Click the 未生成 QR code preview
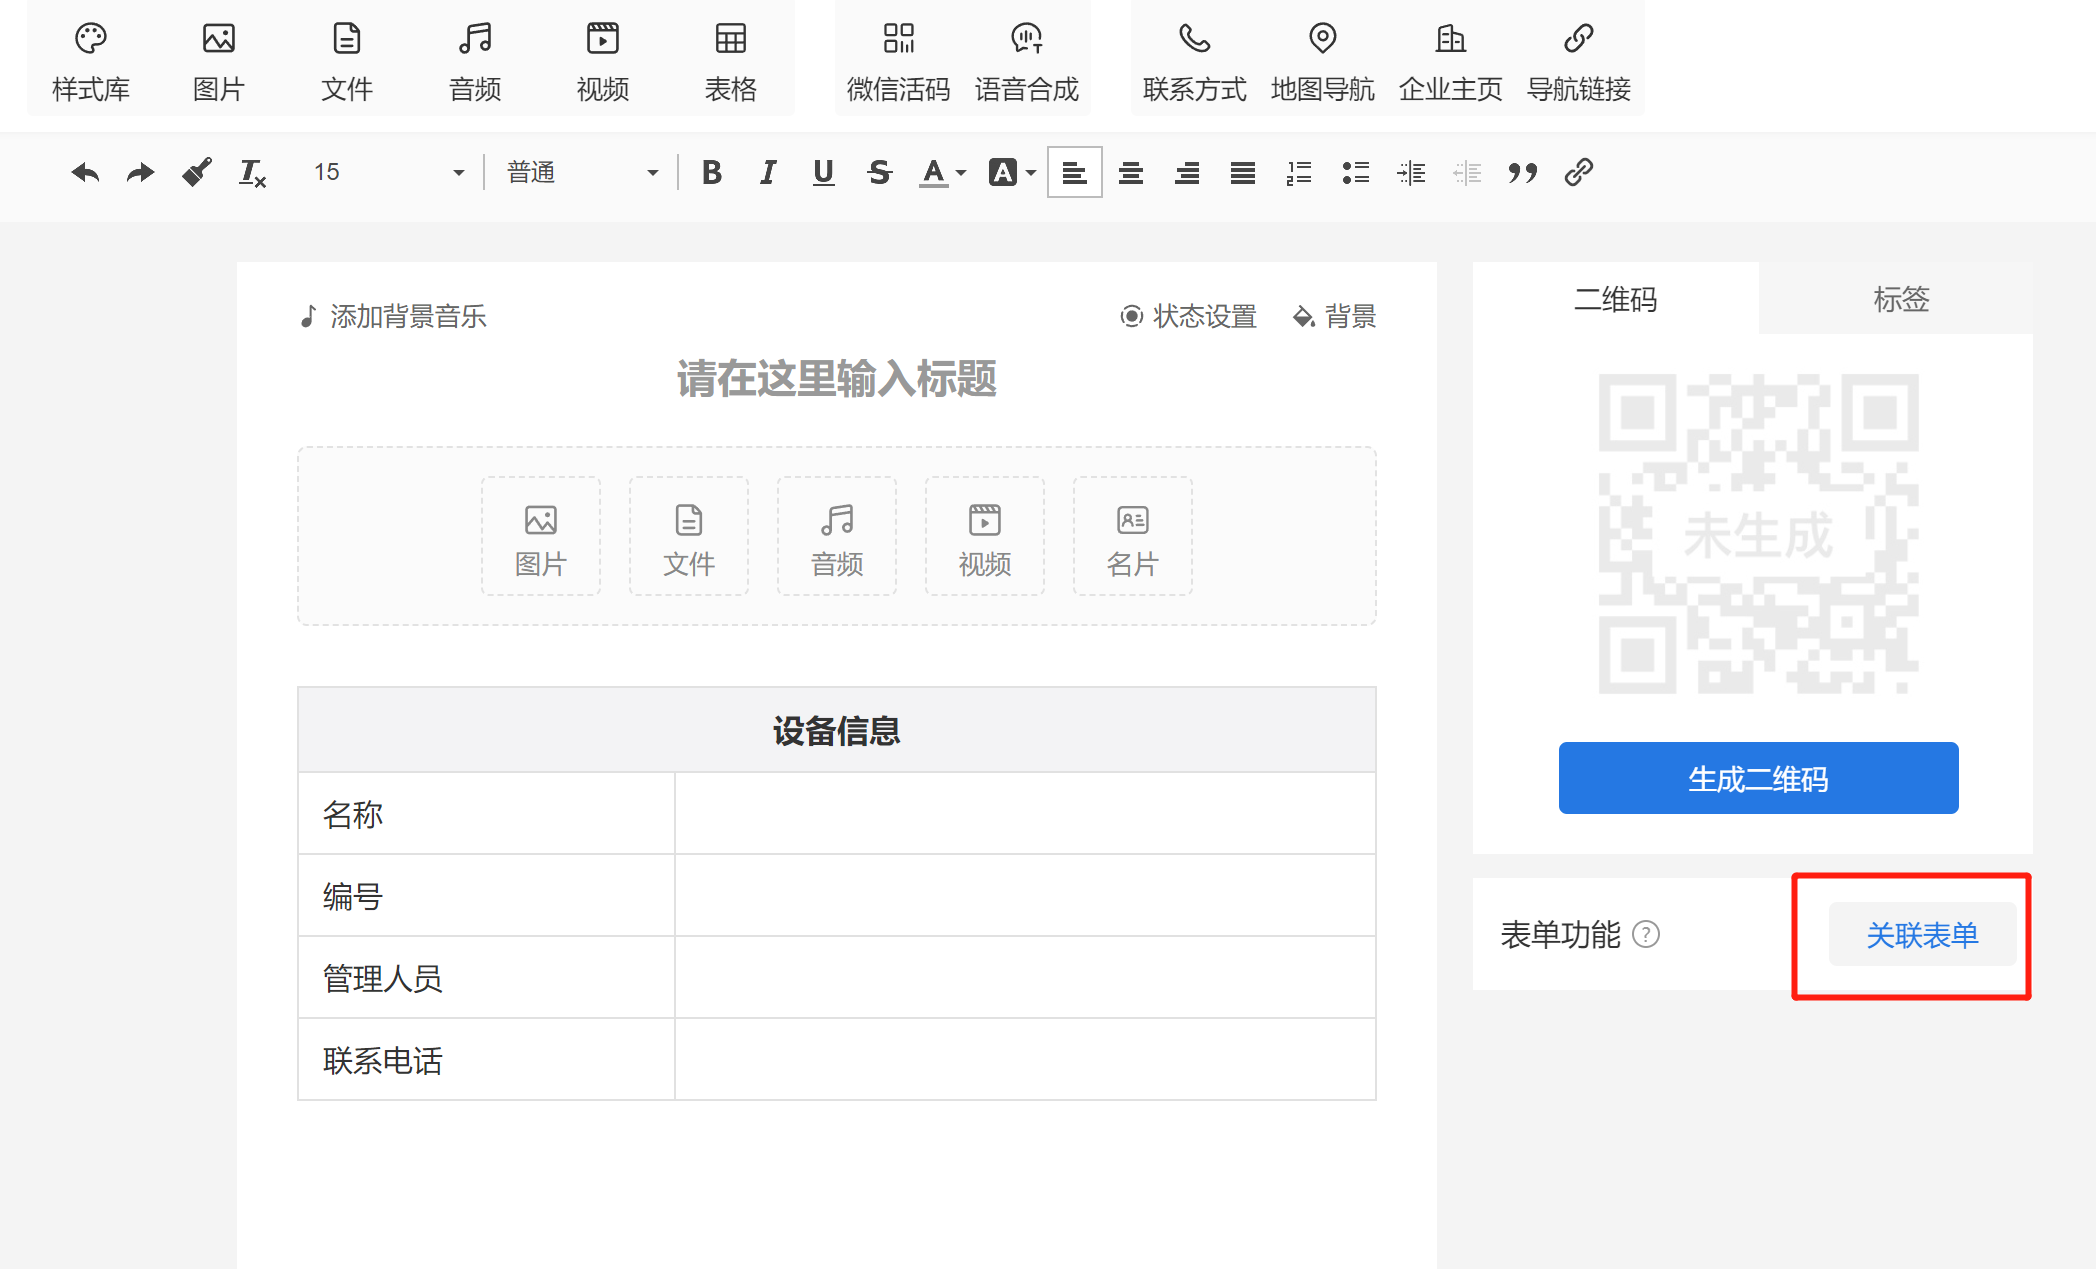 pyautogui.click(x=1758, y=534)
